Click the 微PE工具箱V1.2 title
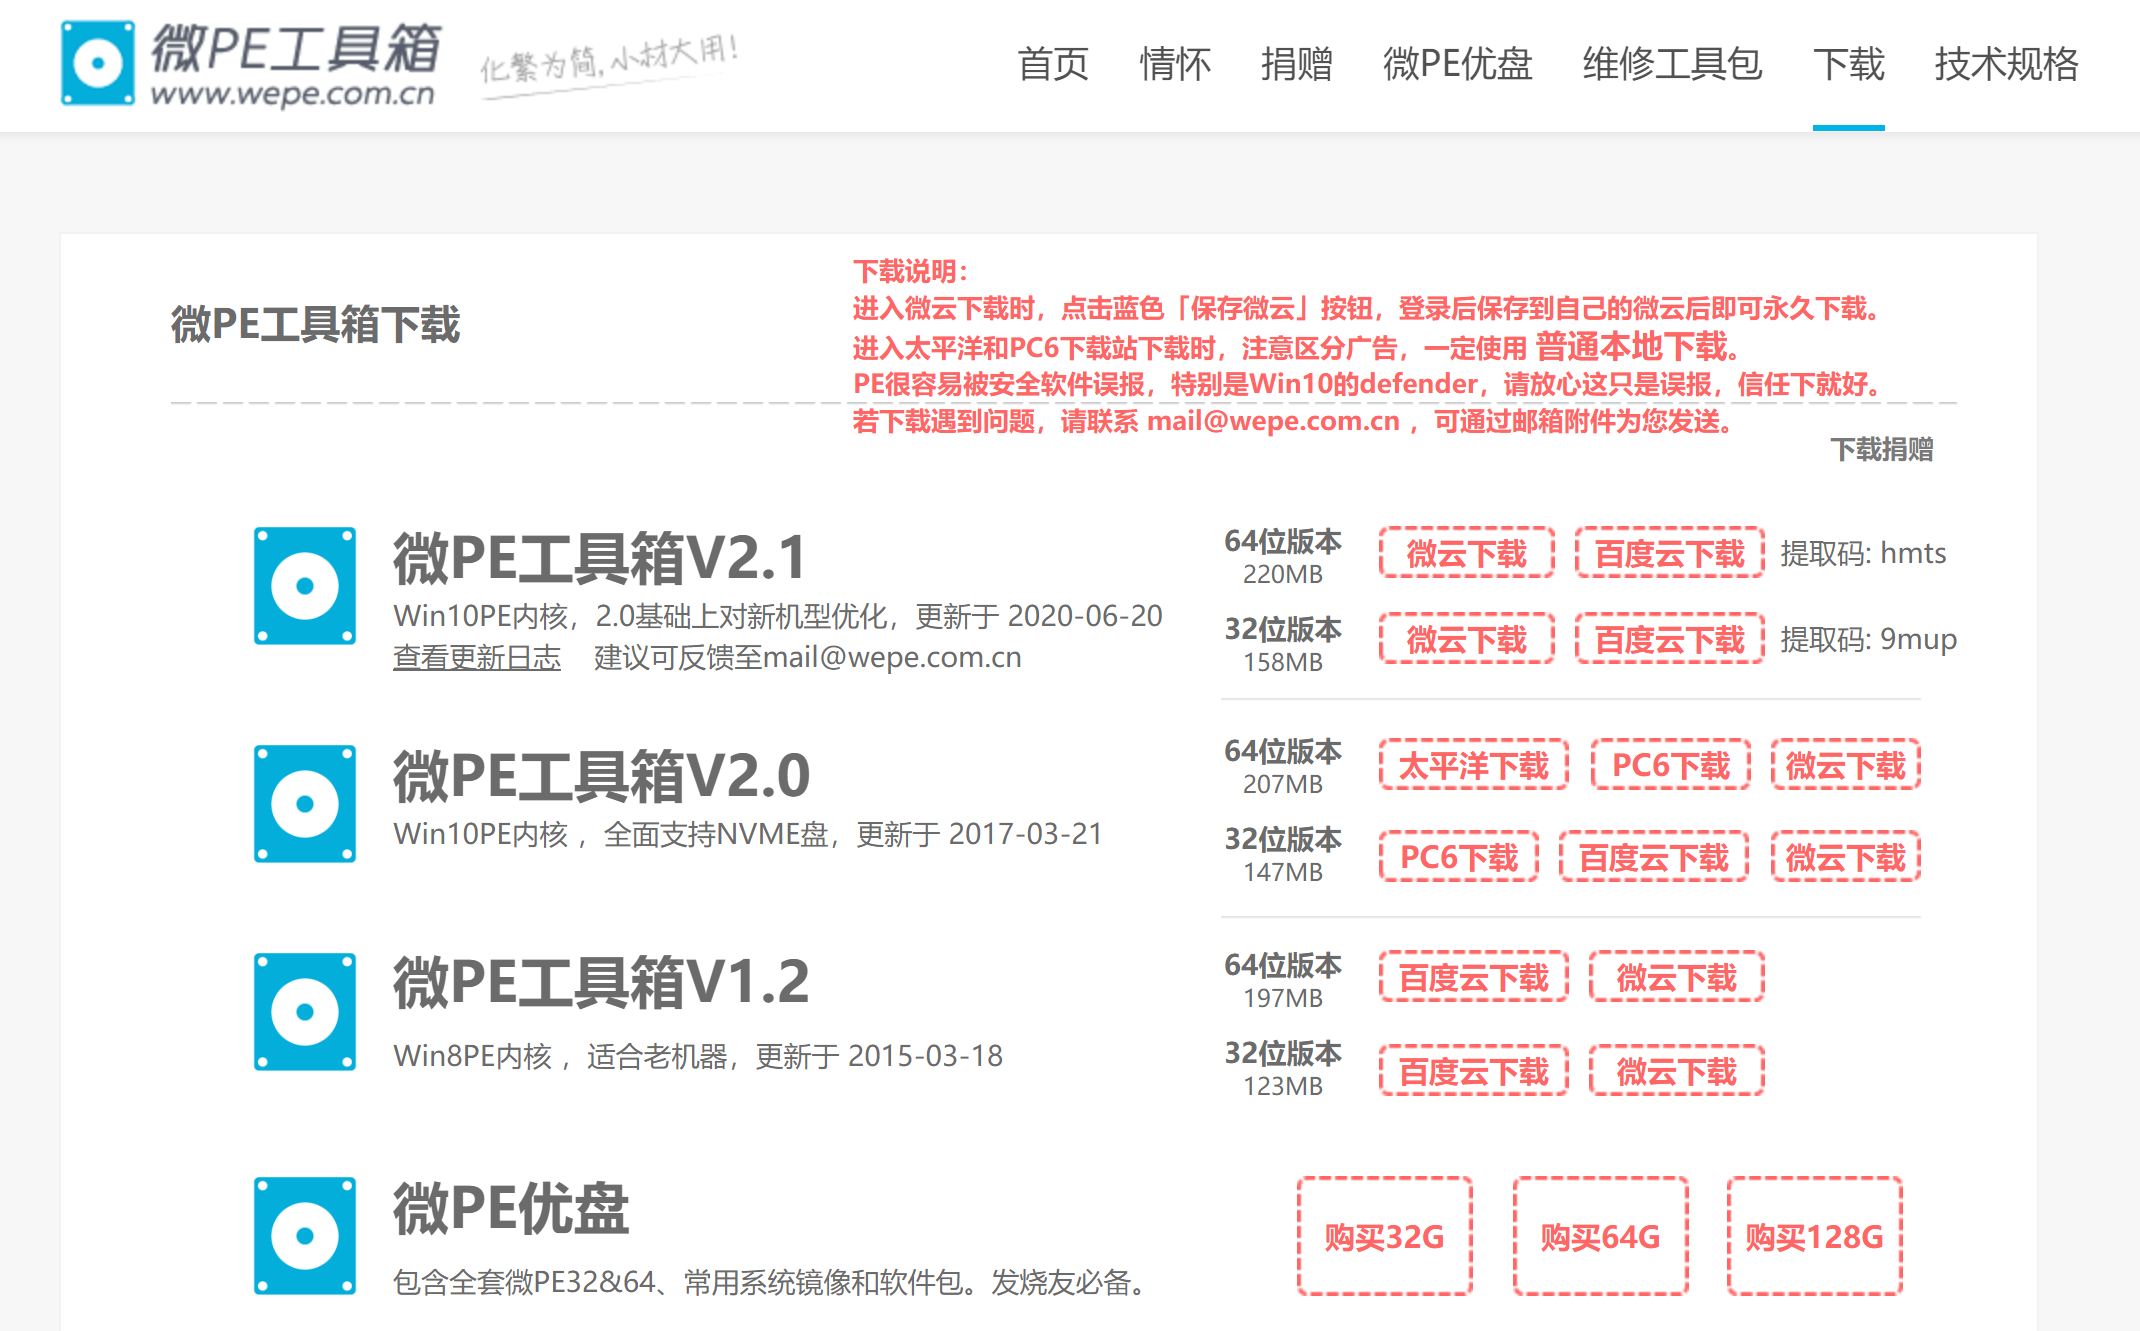 click(601, 981)
